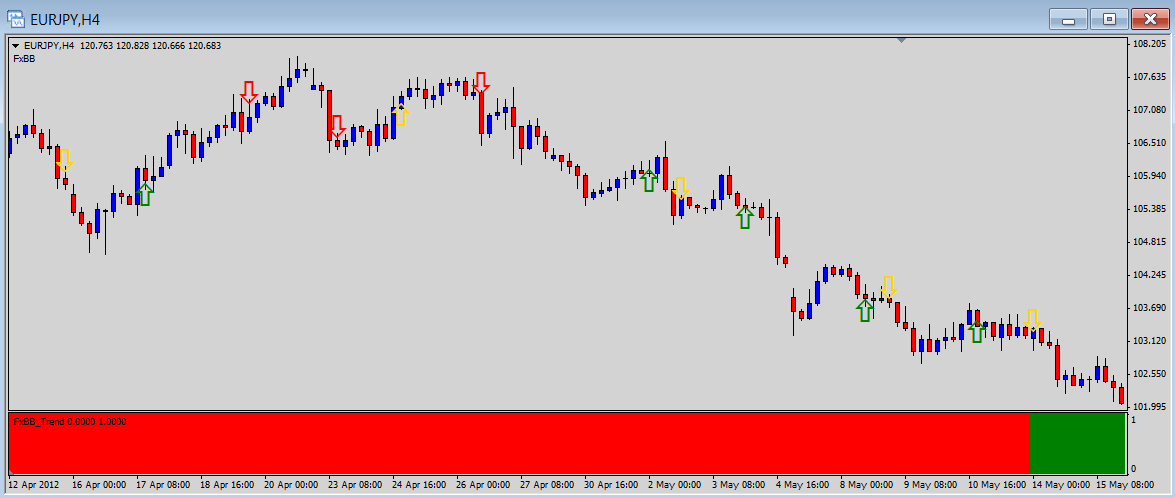Click the 103.690 price level

pyautogui.click(x=1149, y=307)
